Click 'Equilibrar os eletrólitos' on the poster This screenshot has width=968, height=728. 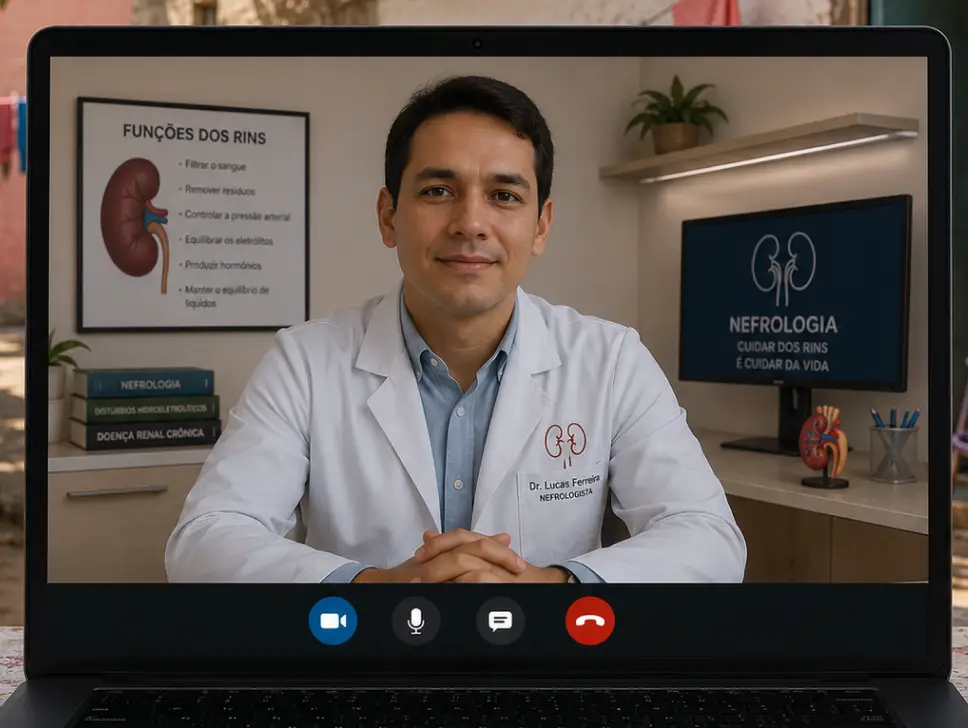click(x=229, y=240)
